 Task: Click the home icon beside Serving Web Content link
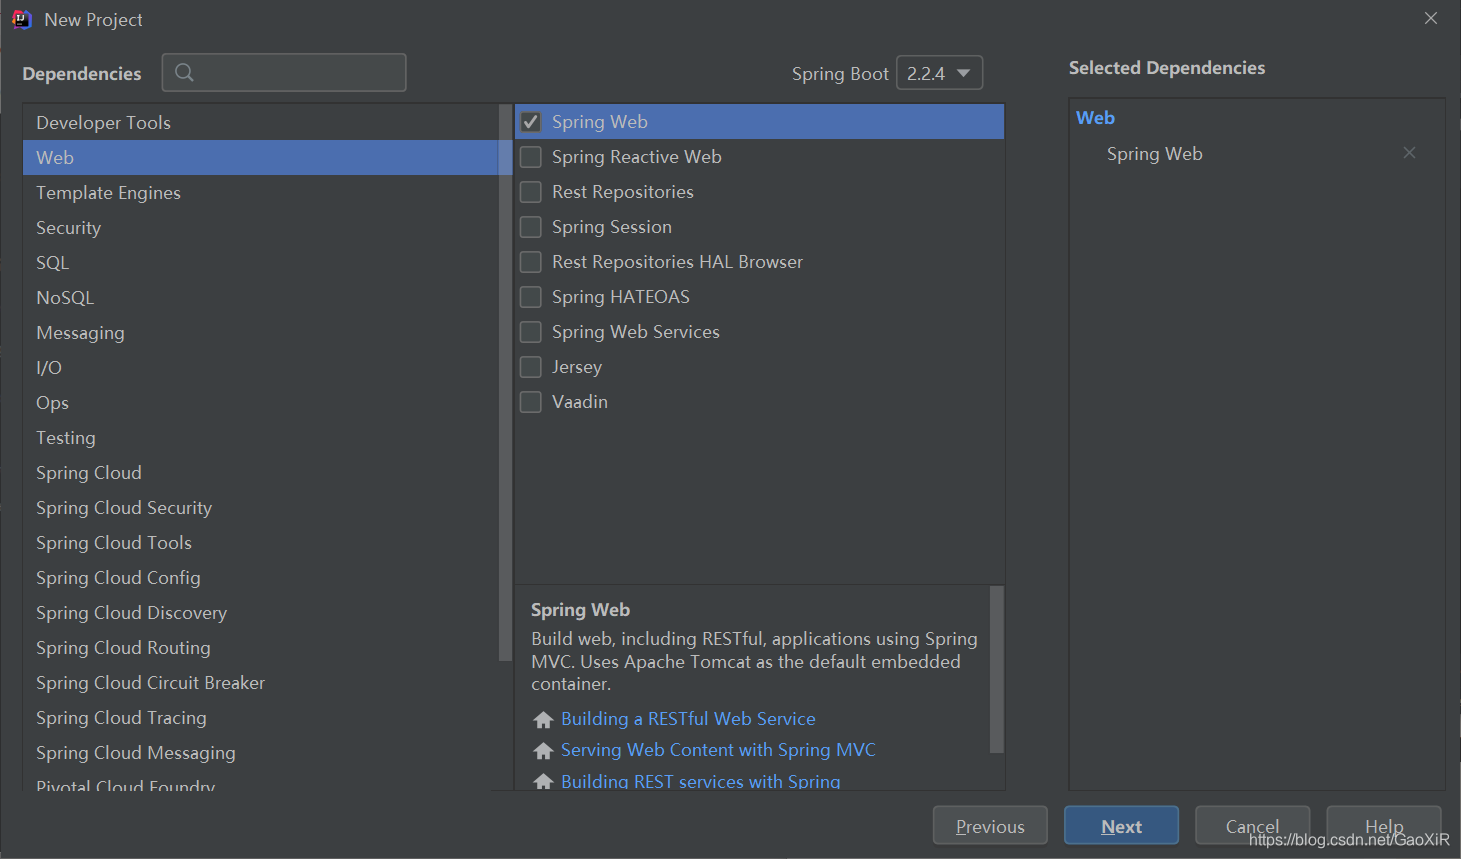(x=543, y=751)
